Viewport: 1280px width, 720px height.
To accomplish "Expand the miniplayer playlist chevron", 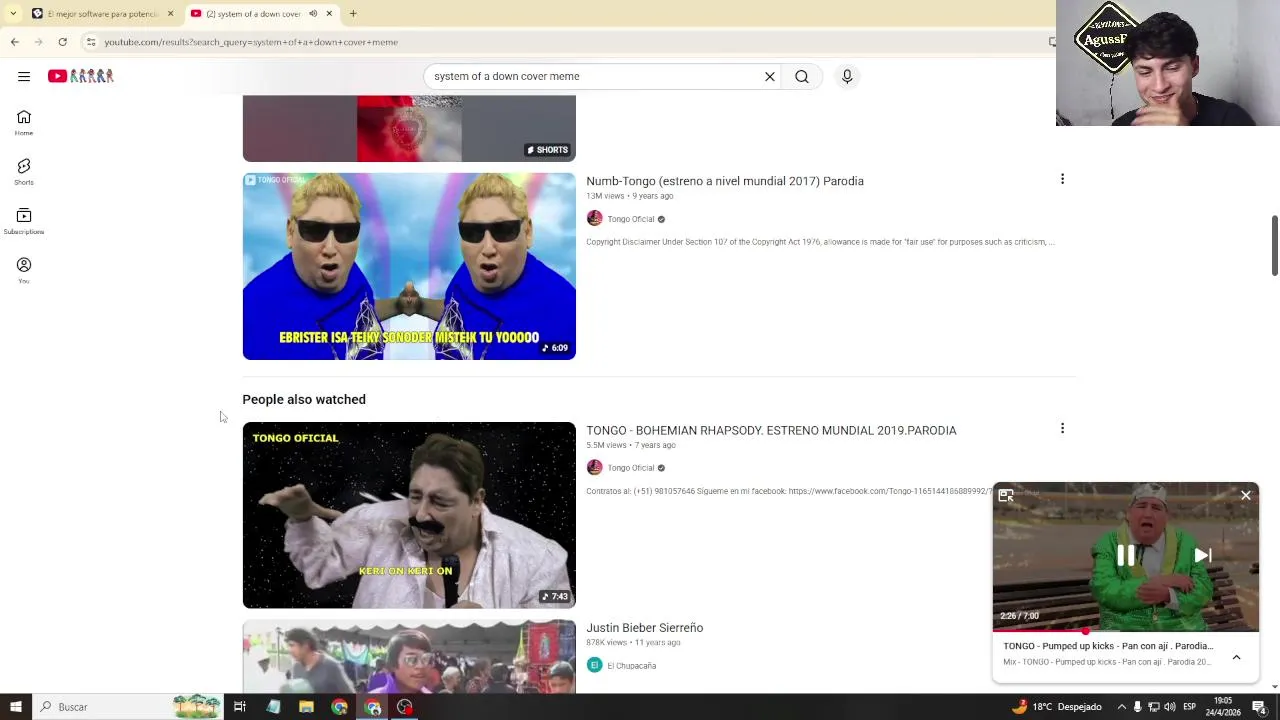I will click(x=1236, y=657).
